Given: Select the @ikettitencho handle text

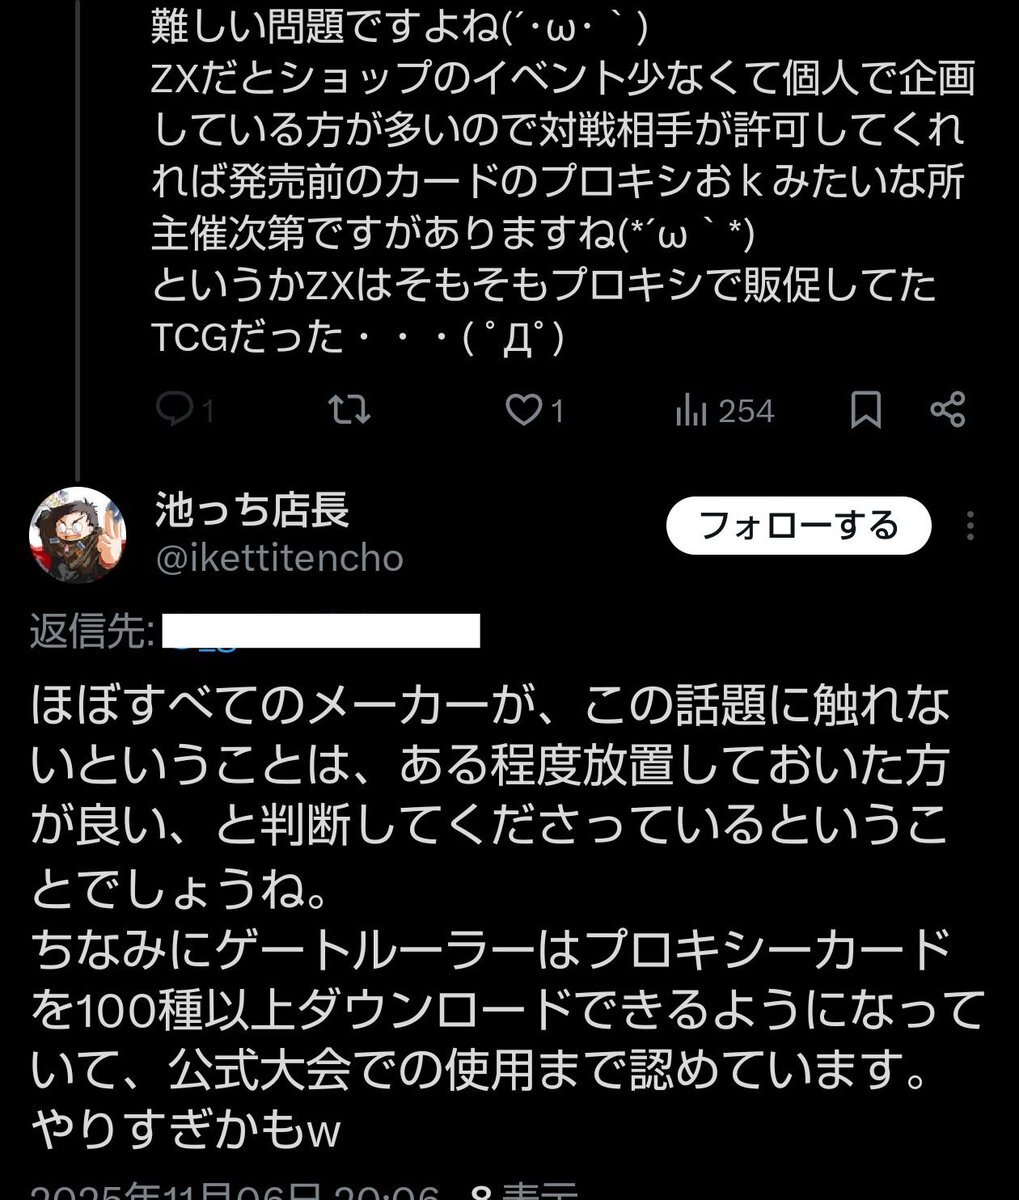Looking at the screenshot, I should (279, 561).
